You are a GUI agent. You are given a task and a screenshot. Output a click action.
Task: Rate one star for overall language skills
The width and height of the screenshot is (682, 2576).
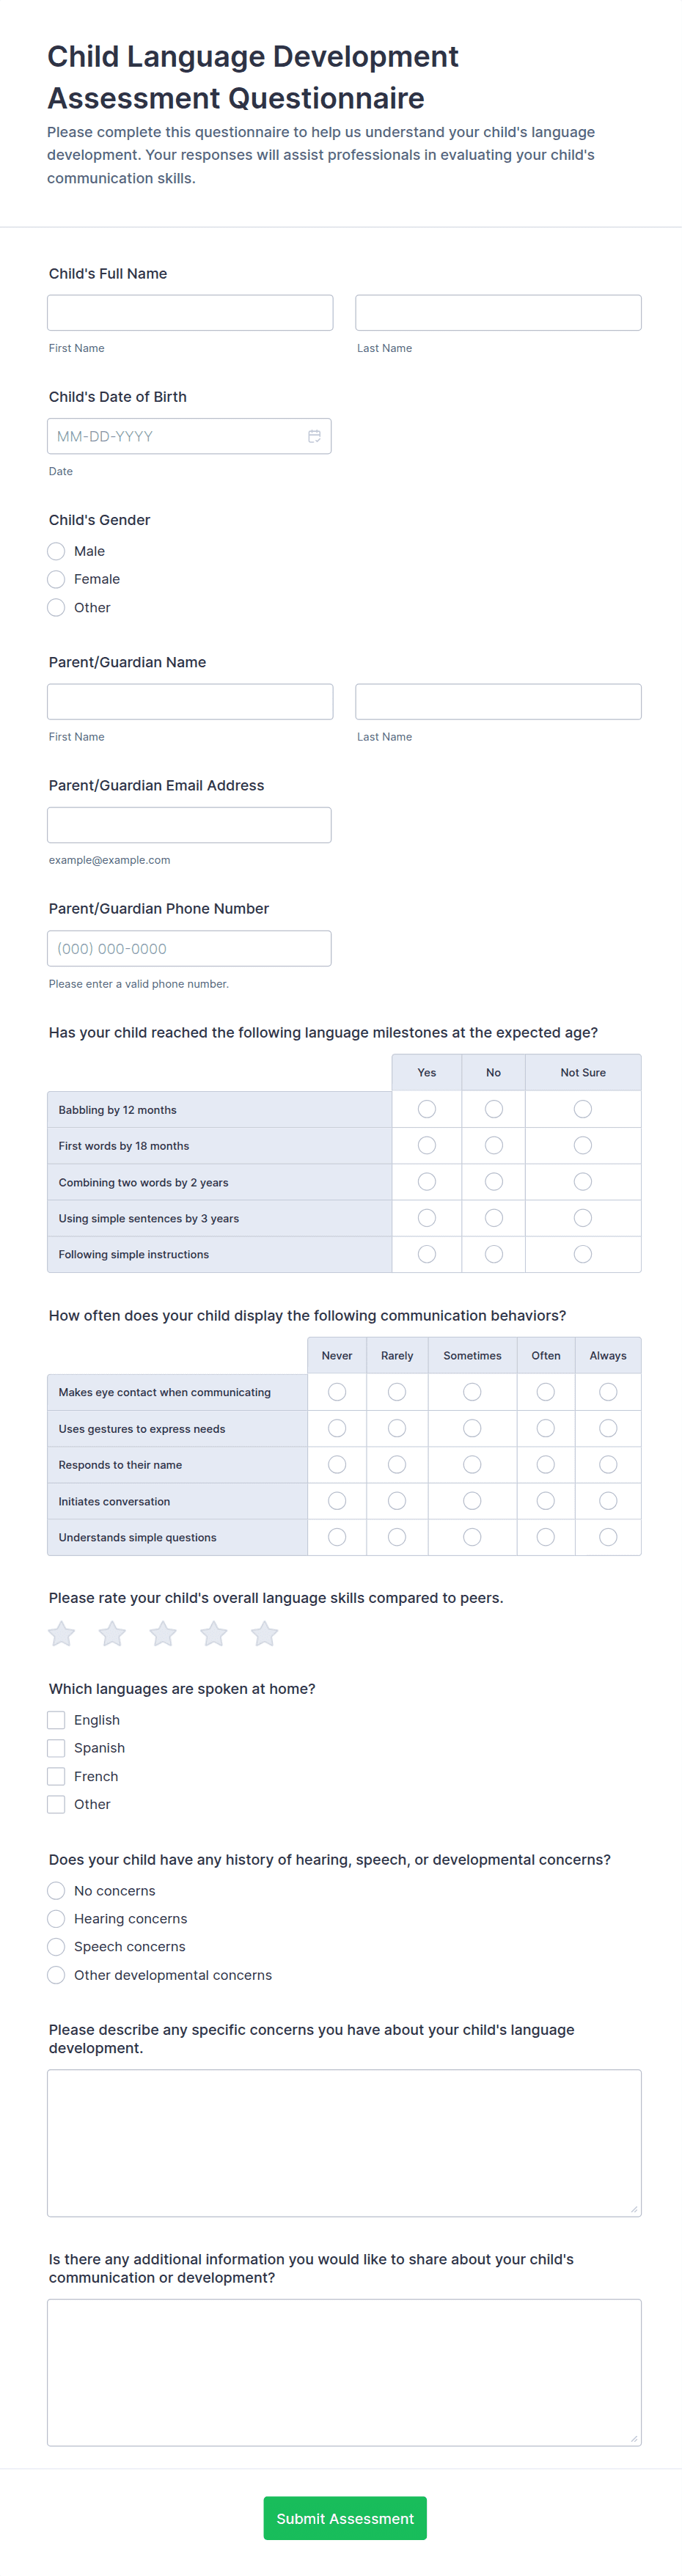[x=61, y=1633]
